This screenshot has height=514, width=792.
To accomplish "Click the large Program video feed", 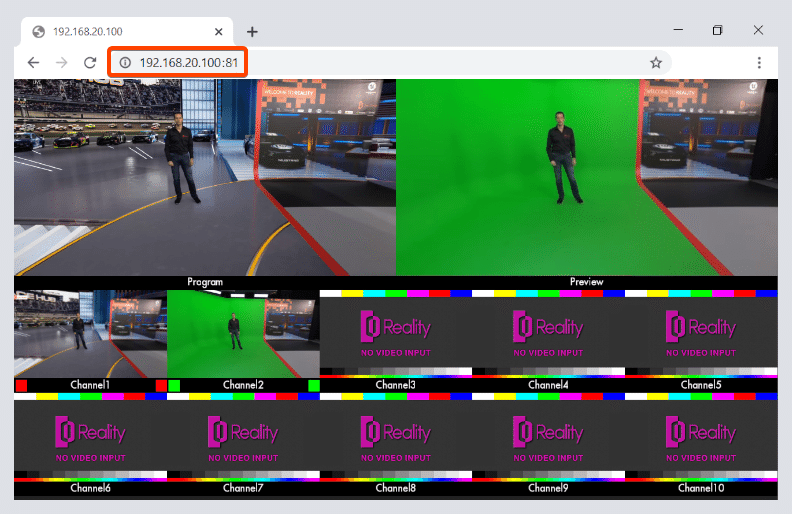I will coord(205,177).
